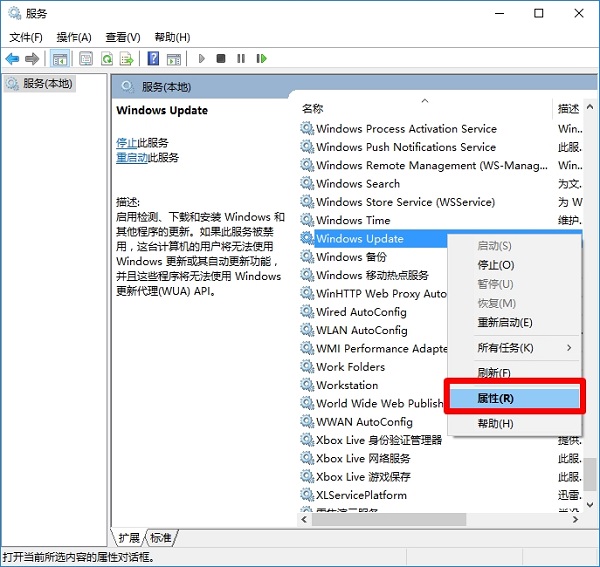Choose 帮助(H) in context menu
Screen dimensions: 600x567
(514, 423)
